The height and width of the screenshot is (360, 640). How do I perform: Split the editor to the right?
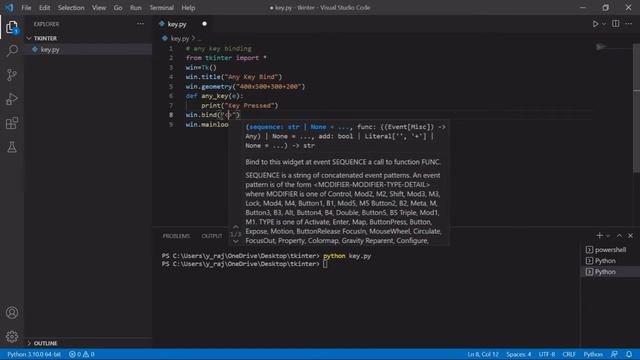point(616,24)
